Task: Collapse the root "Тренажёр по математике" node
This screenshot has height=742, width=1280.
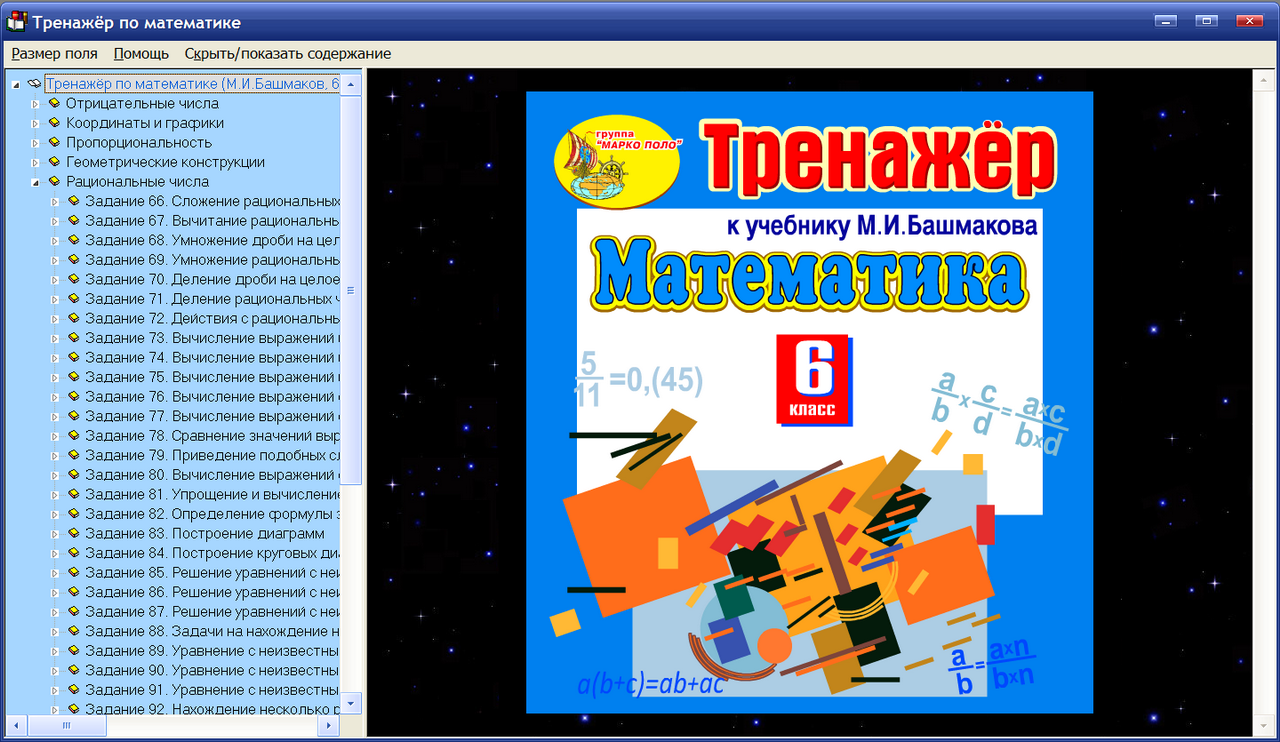Action: [x=14, y=84]
